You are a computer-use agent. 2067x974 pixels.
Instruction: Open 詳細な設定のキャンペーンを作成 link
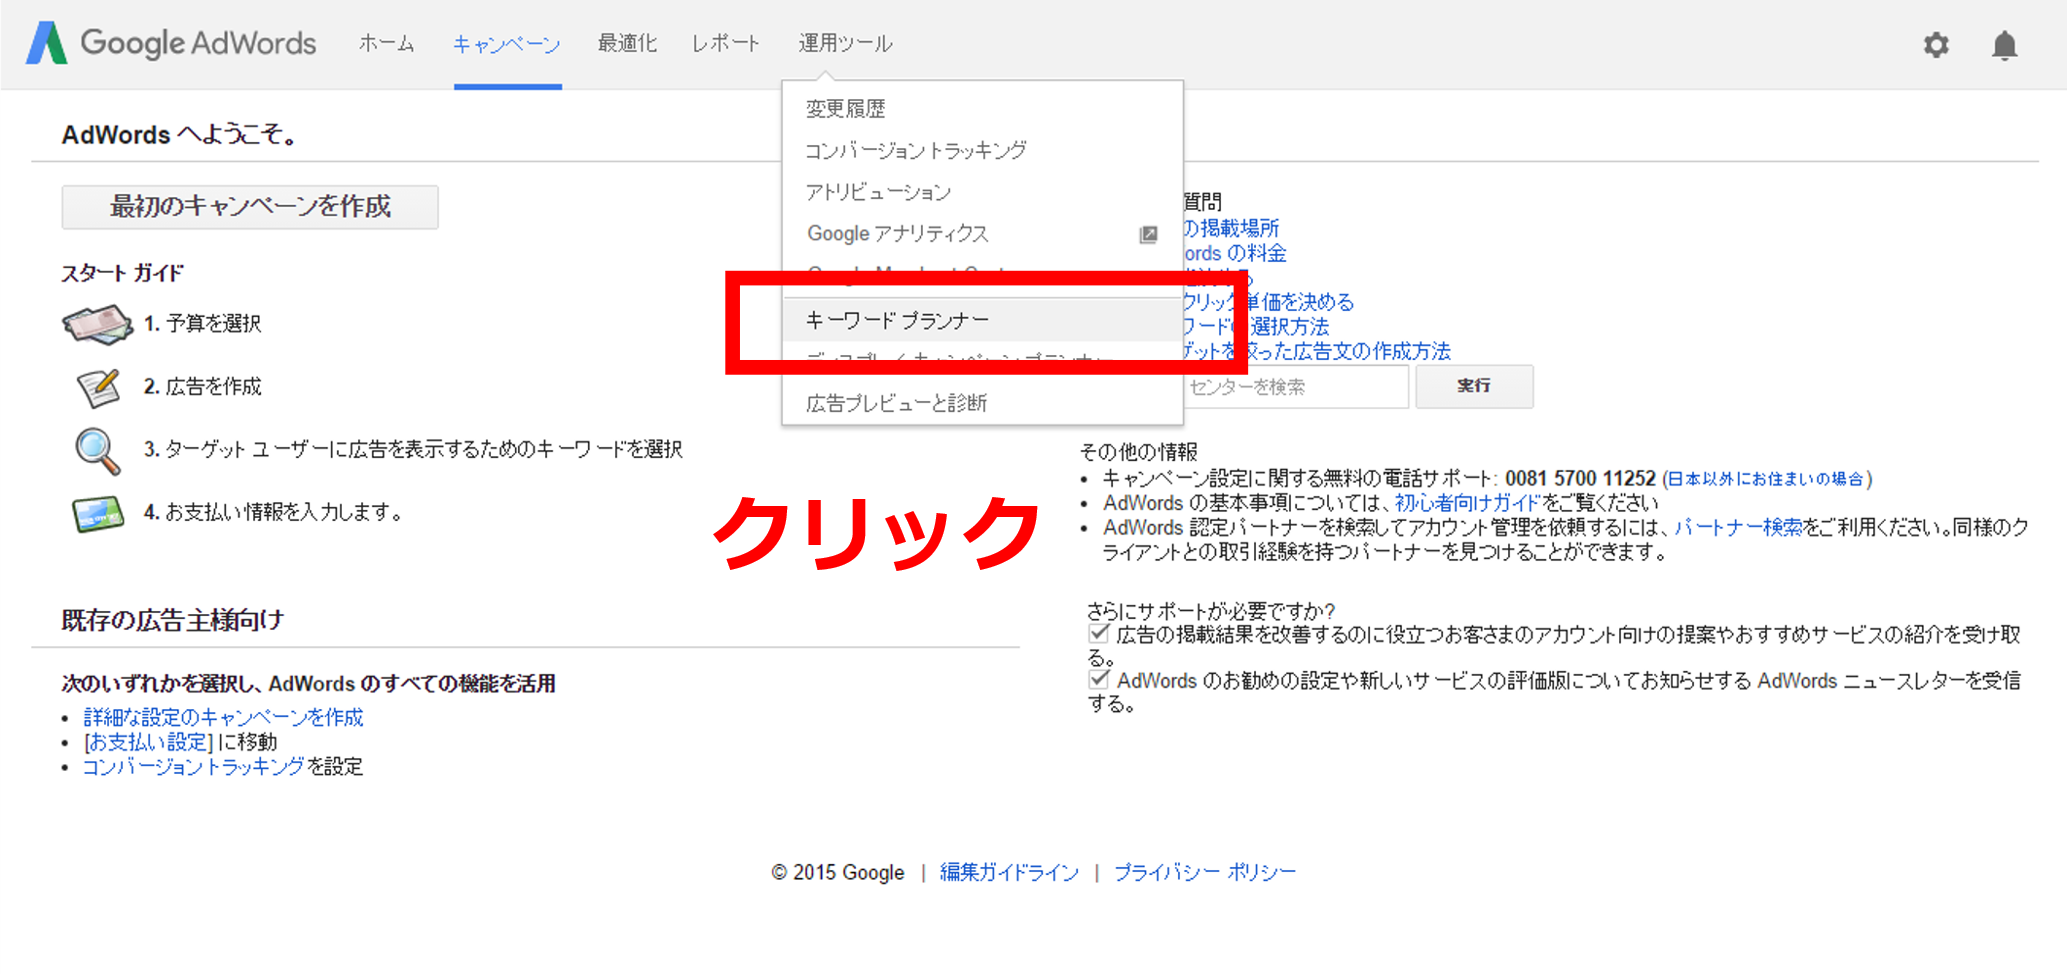click(x=224, y=717)
